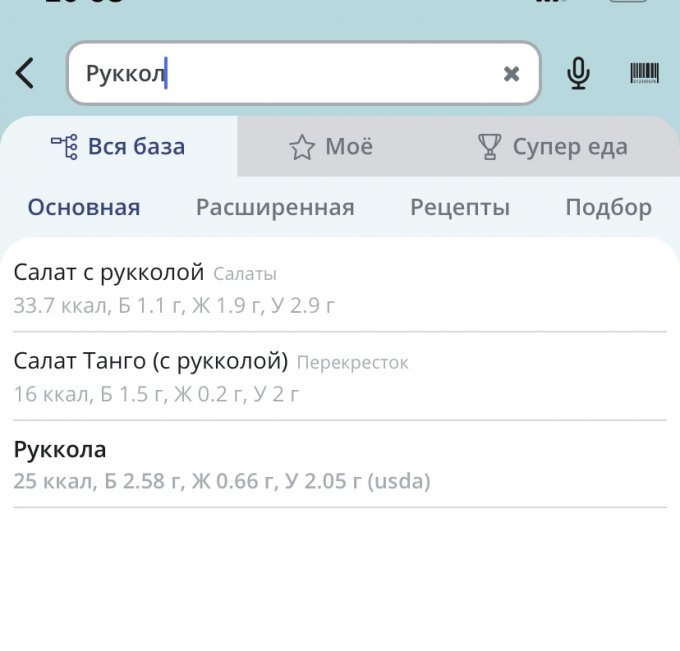680x651 pixels.
Task: Click the star icon beside Моё
Action: tap(301, 148)
